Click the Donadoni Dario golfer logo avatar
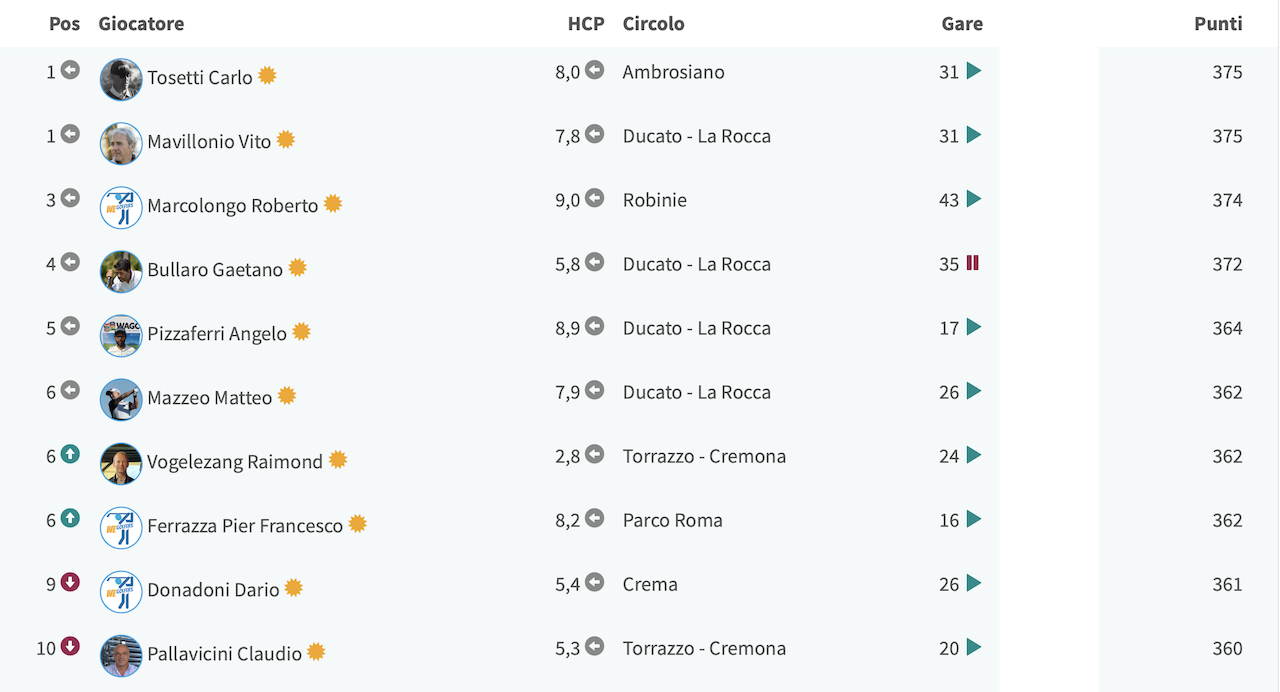The height and width of the screenshot is (692, 1280). pyautogui.click(x=121, y=591)
